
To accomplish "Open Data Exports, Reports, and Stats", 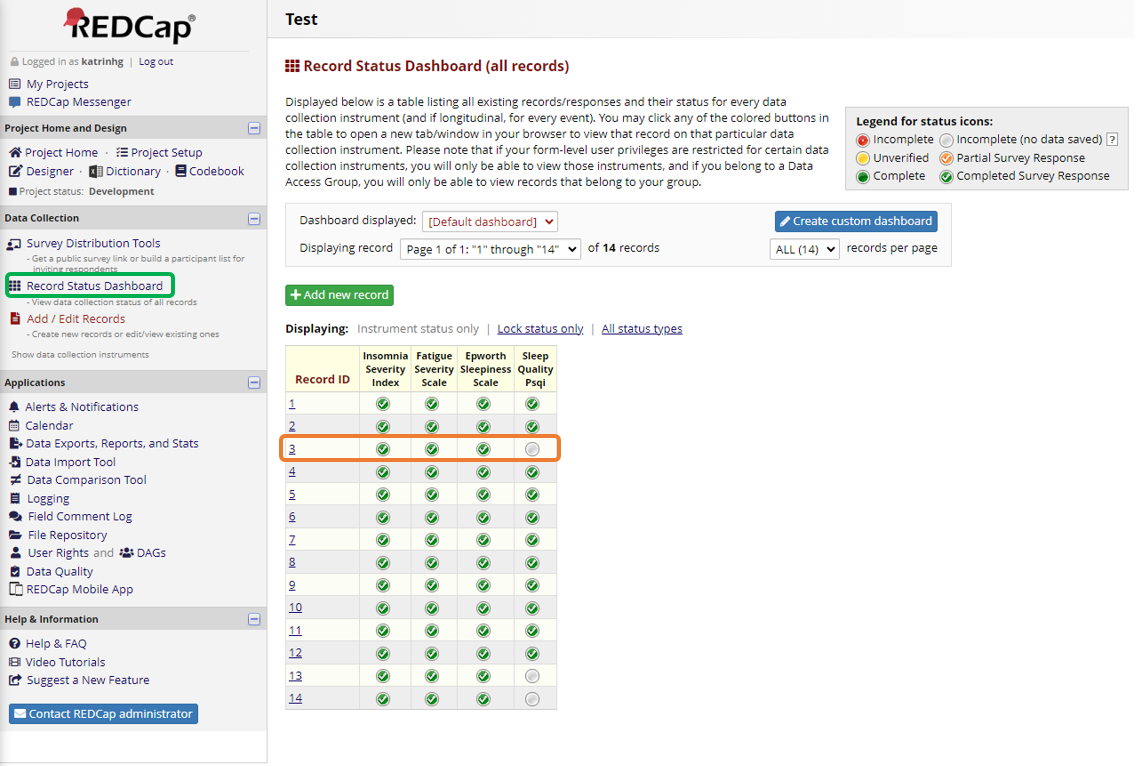I will tap(112, 444).
